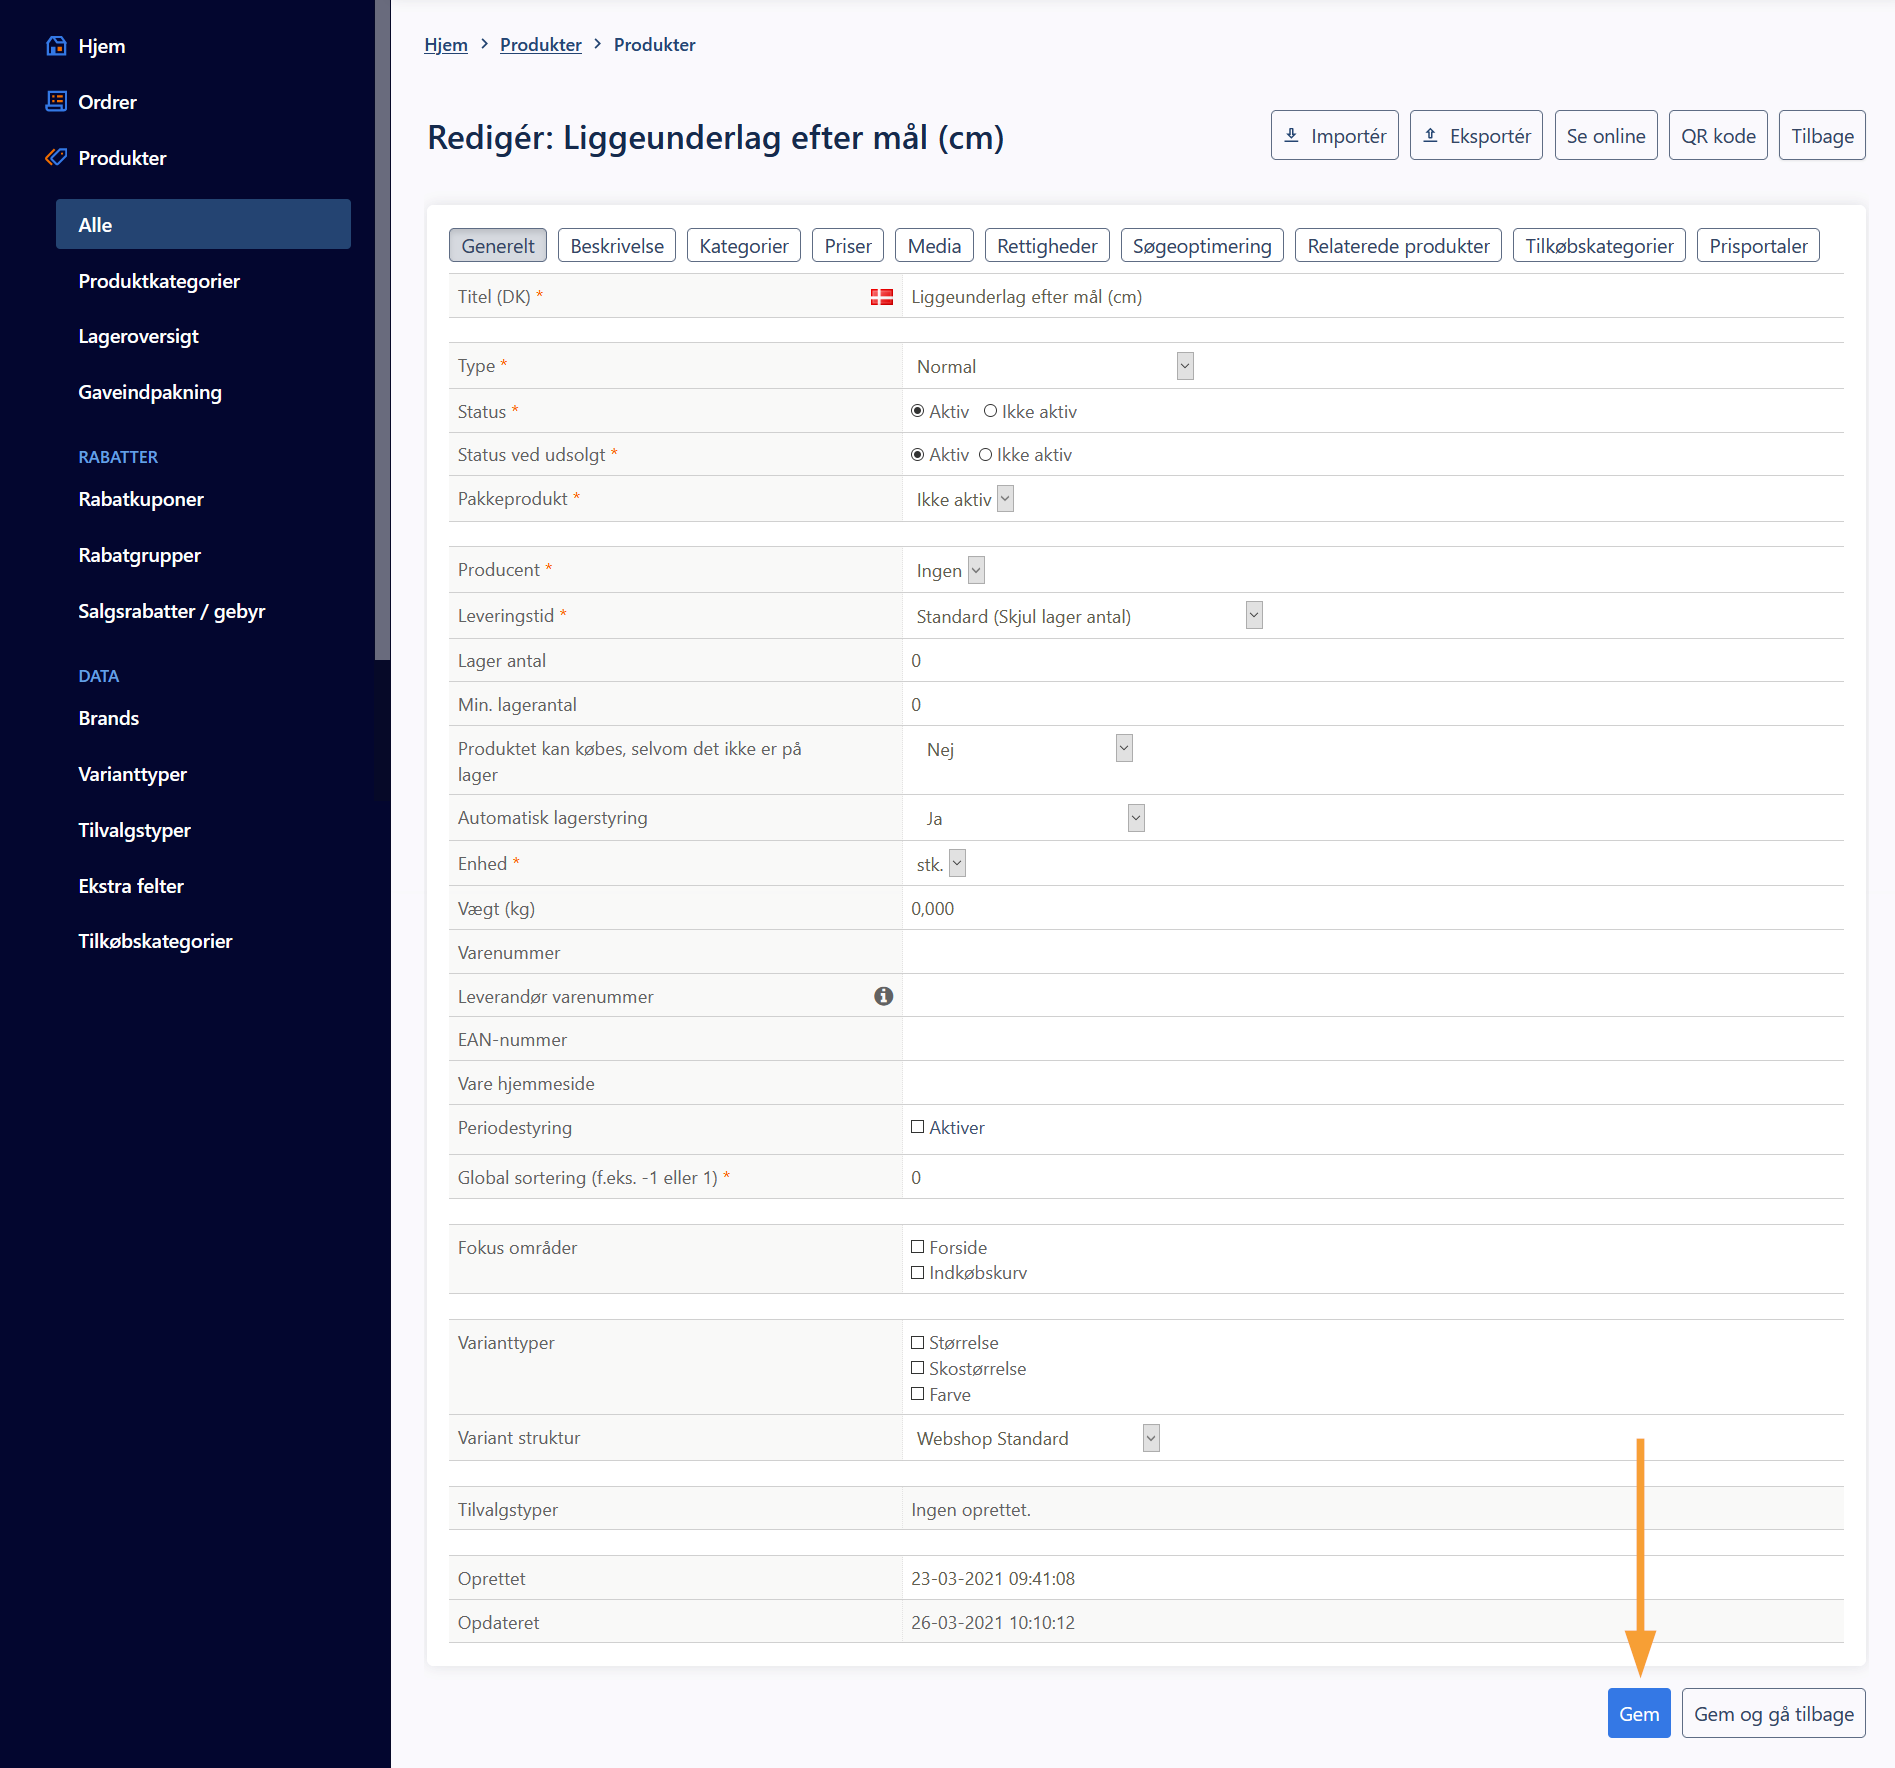Click the EAN-nummer input field
Screen dimensions: 1895x1768
point(1372,1040)
